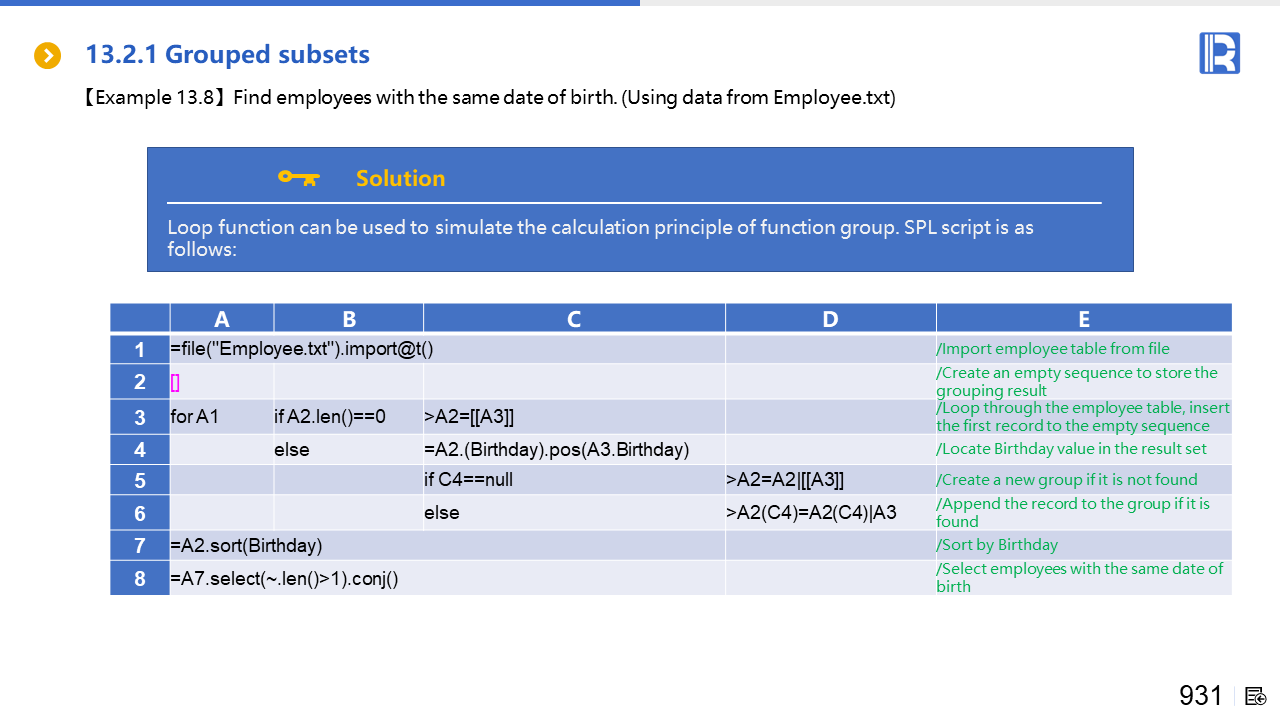Click row header 1 in the table

click(x=140, y=350)
